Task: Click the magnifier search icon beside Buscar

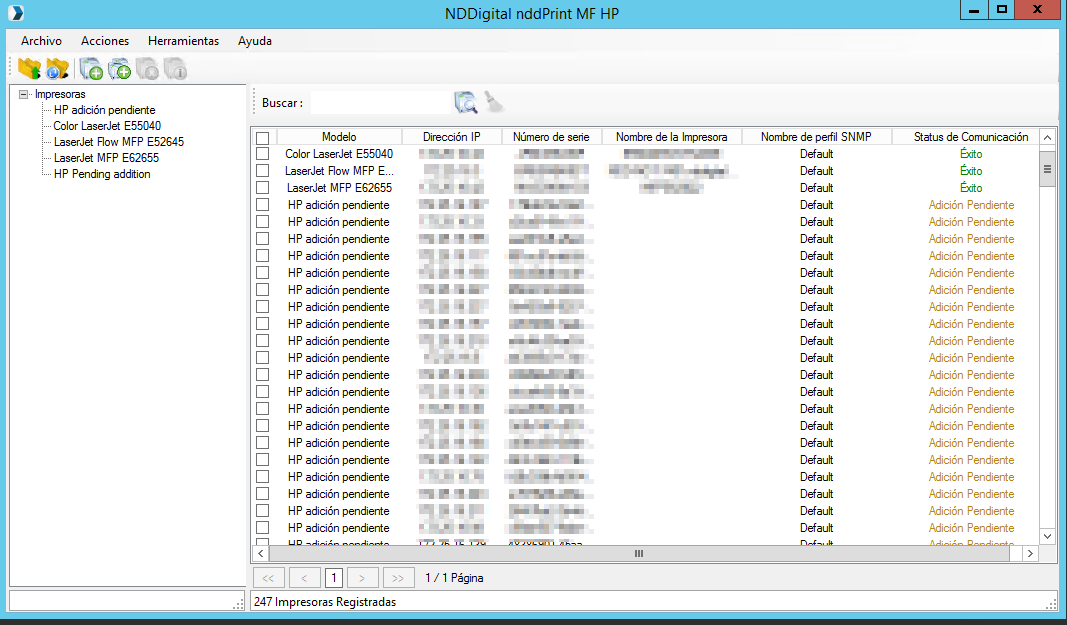Action: [466, 102]
